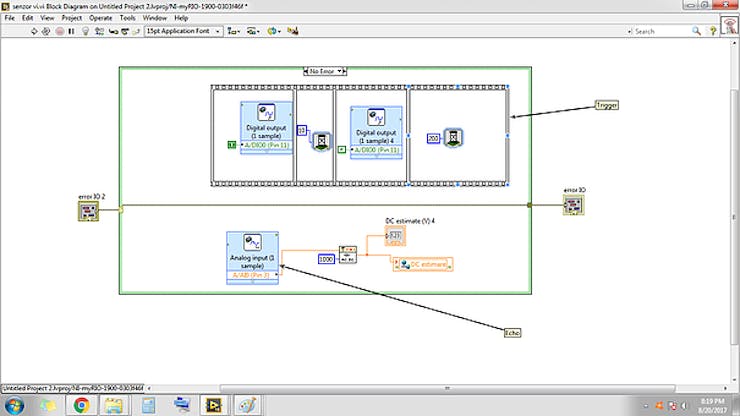Click the project path label in bottom-left status bar
This screenshot has width=740, height=416.
point(73,388)
